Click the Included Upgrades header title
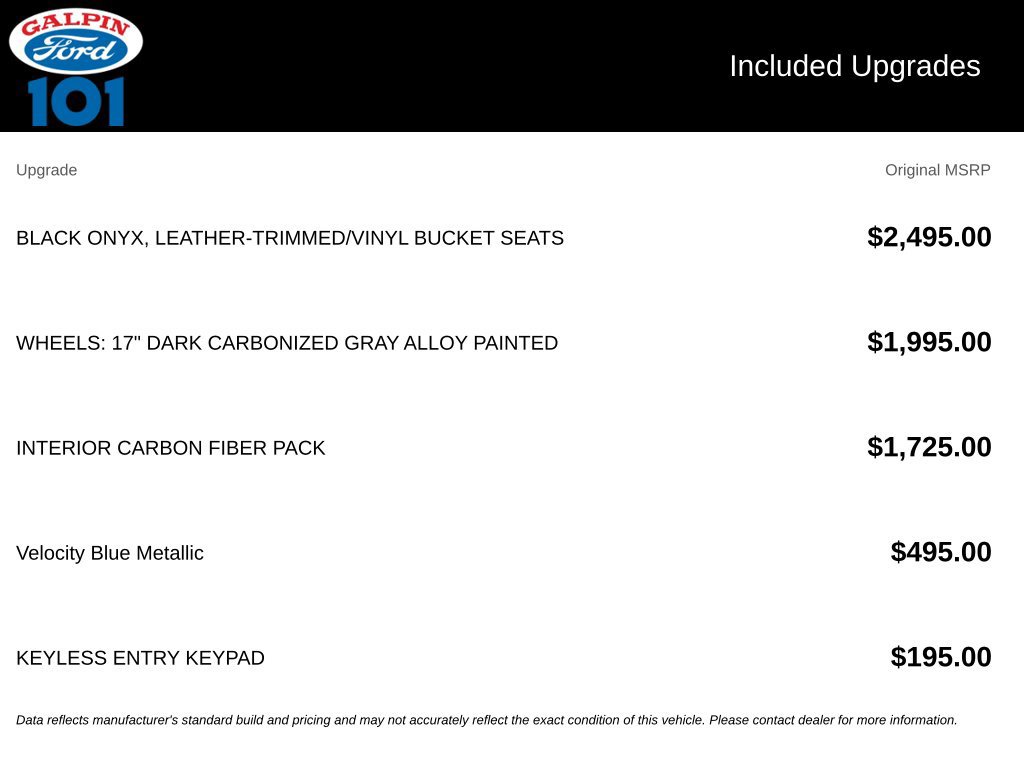Viewport: 1024px width, 768px height. [854, 66]
